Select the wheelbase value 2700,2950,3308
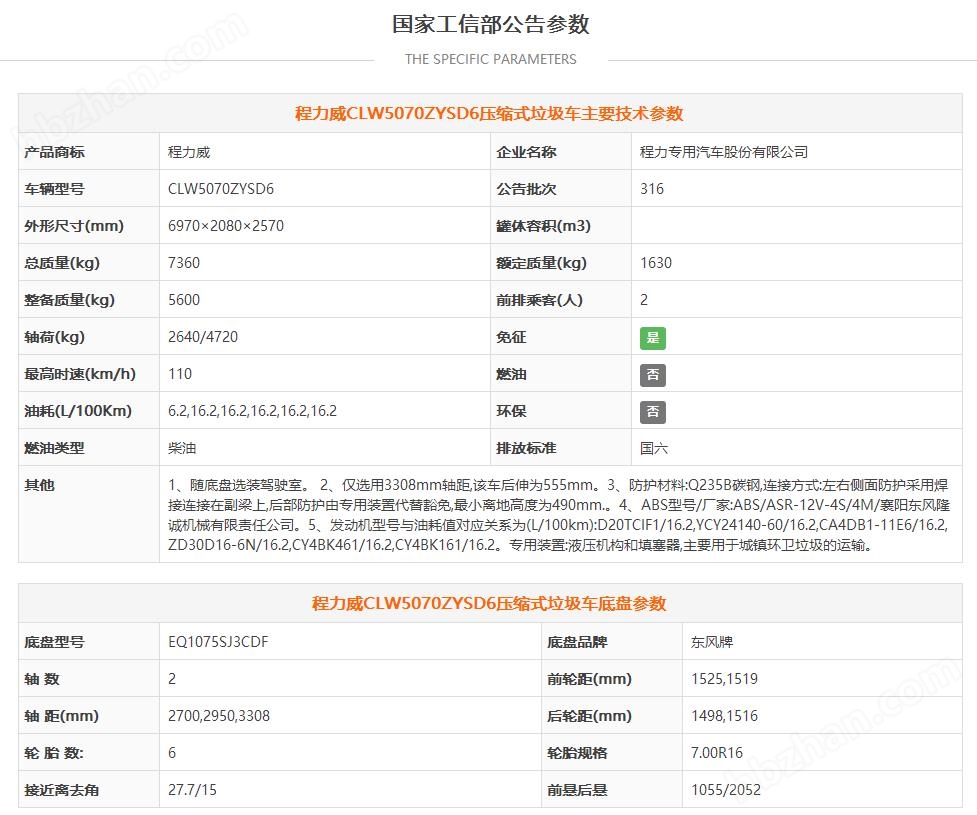This screenshot has width=977, height=815. click(219, 716)
